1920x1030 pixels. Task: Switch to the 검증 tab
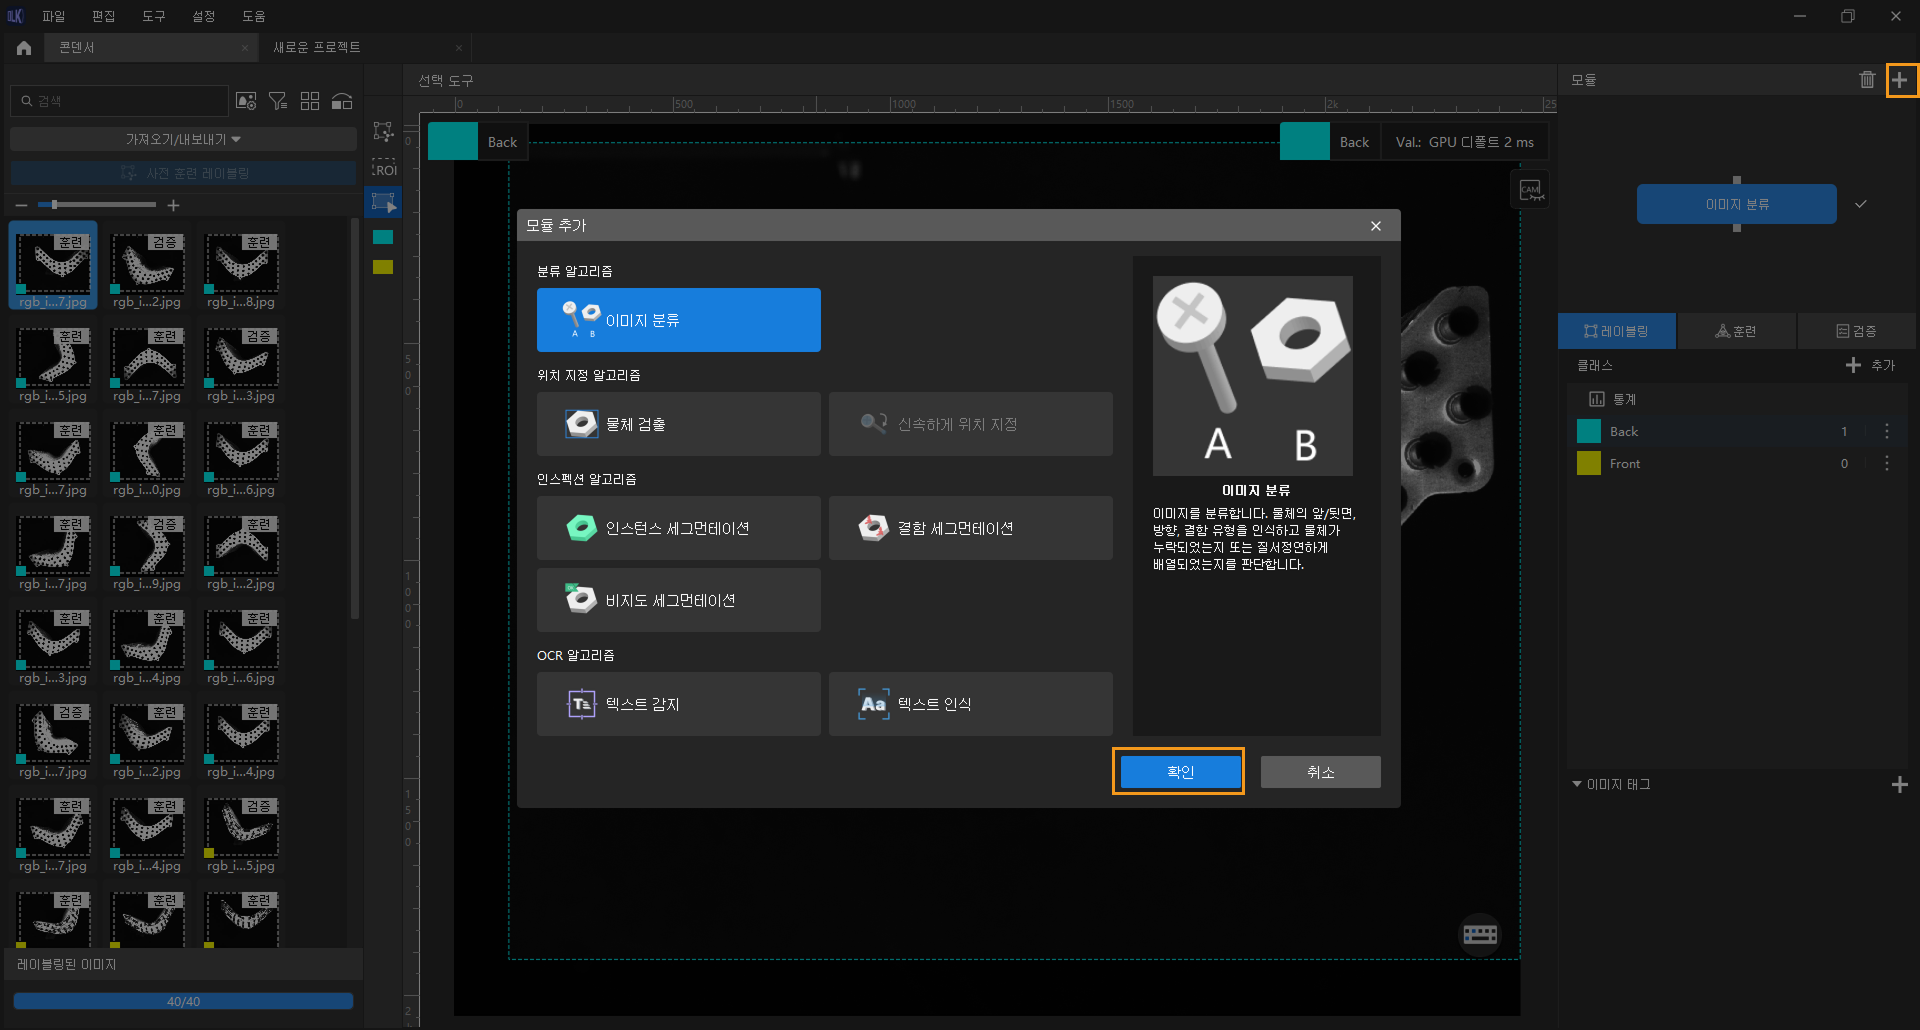[x=1856, y=331]
